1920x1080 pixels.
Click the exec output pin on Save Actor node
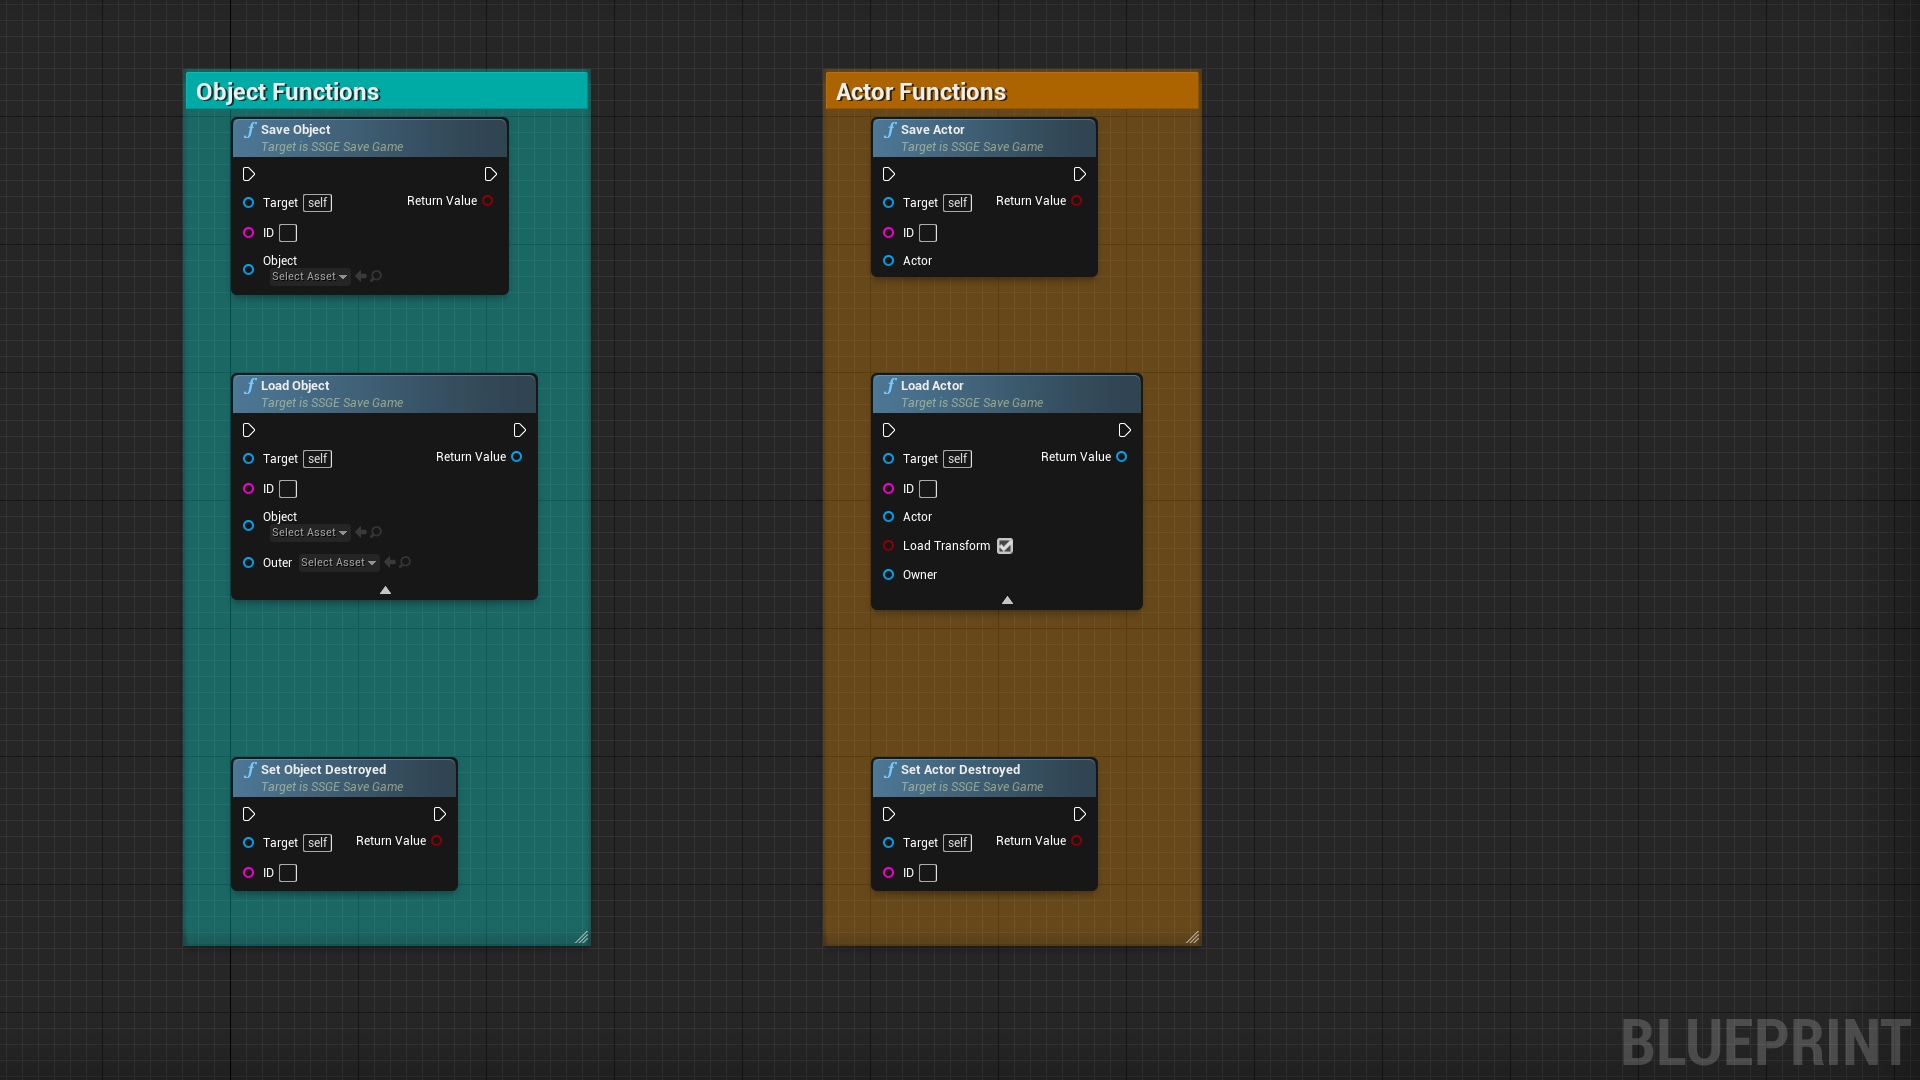pyautogui.click(x=1079, y=174)
